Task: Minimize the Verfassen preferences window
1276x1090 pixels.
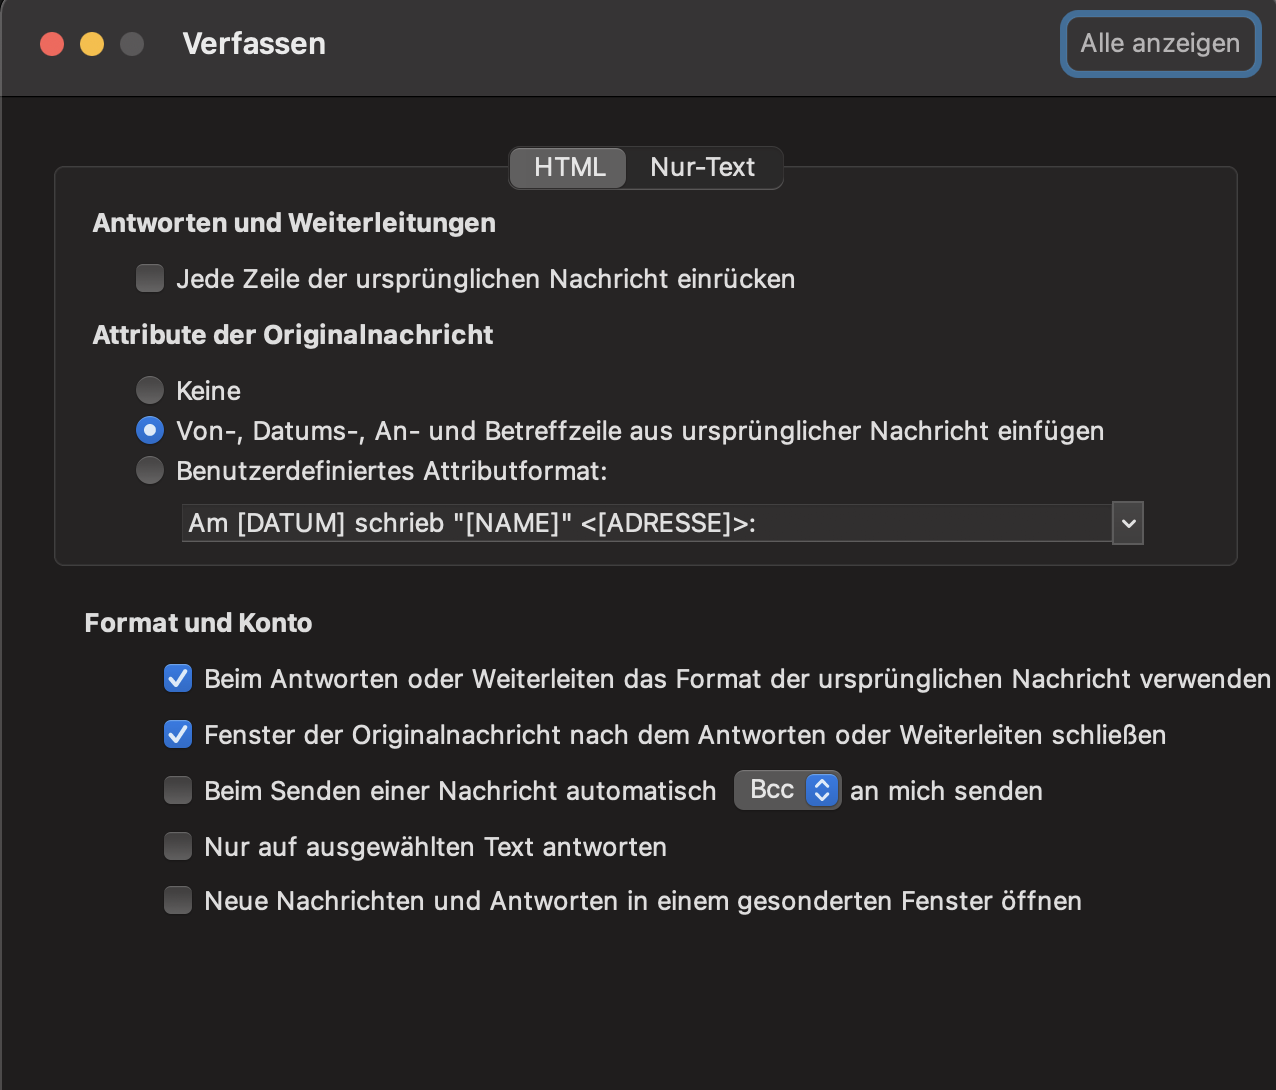Action: [x=91, y=43]
